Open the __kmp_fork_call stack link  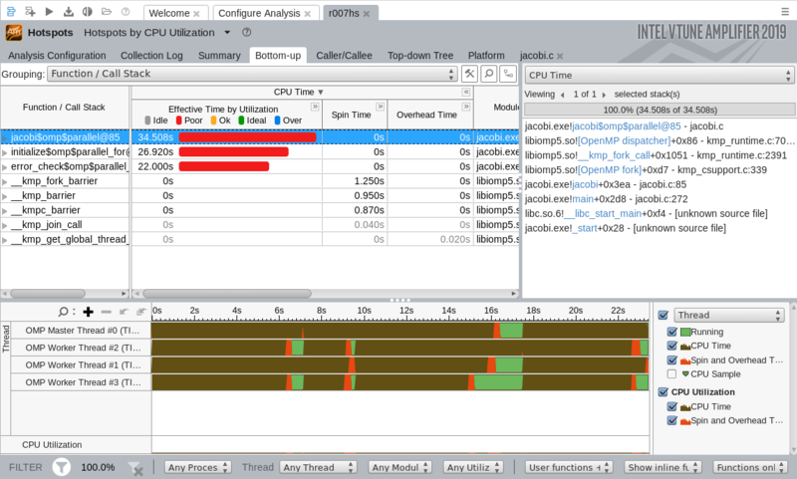pos(614,156)
